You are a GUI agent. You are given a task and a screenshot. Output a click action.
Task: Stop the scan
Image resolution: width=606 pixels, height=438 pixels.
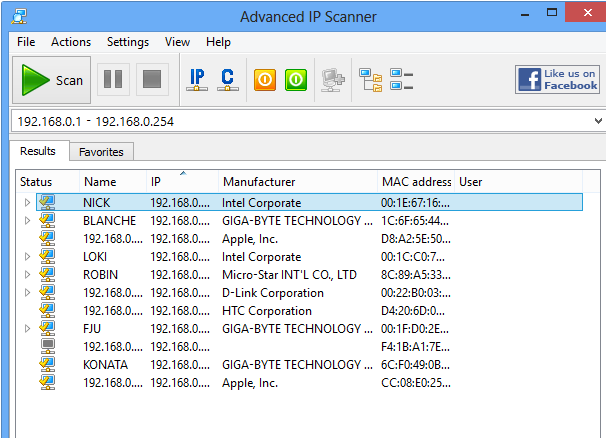[x=152, y=80]
